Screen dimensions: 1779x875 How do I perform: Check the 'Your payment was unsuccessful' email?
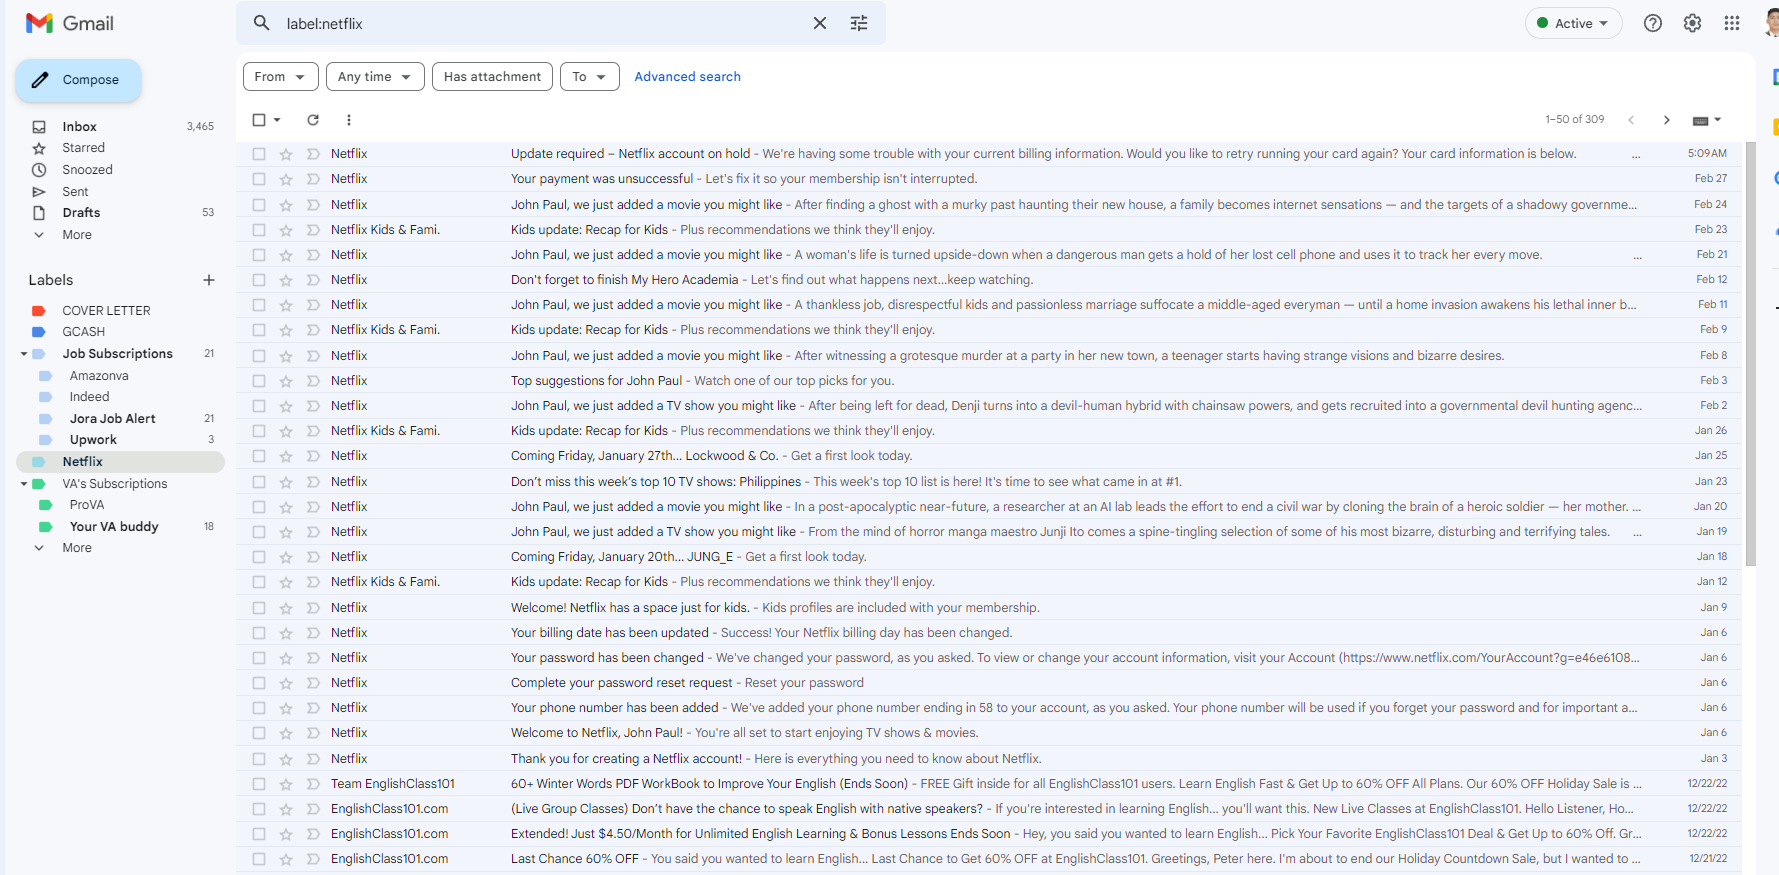point(259,179)
